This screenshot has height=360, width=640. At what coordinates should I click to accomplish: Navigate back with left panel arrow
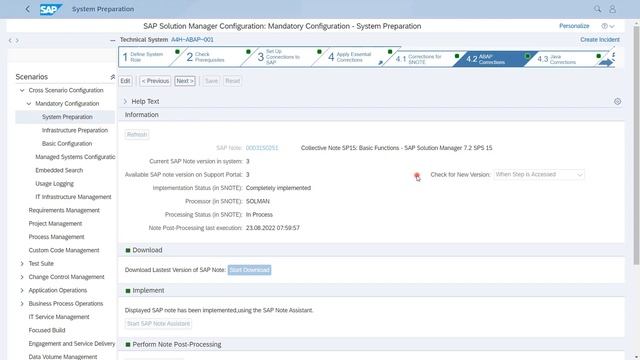[10, 40]
